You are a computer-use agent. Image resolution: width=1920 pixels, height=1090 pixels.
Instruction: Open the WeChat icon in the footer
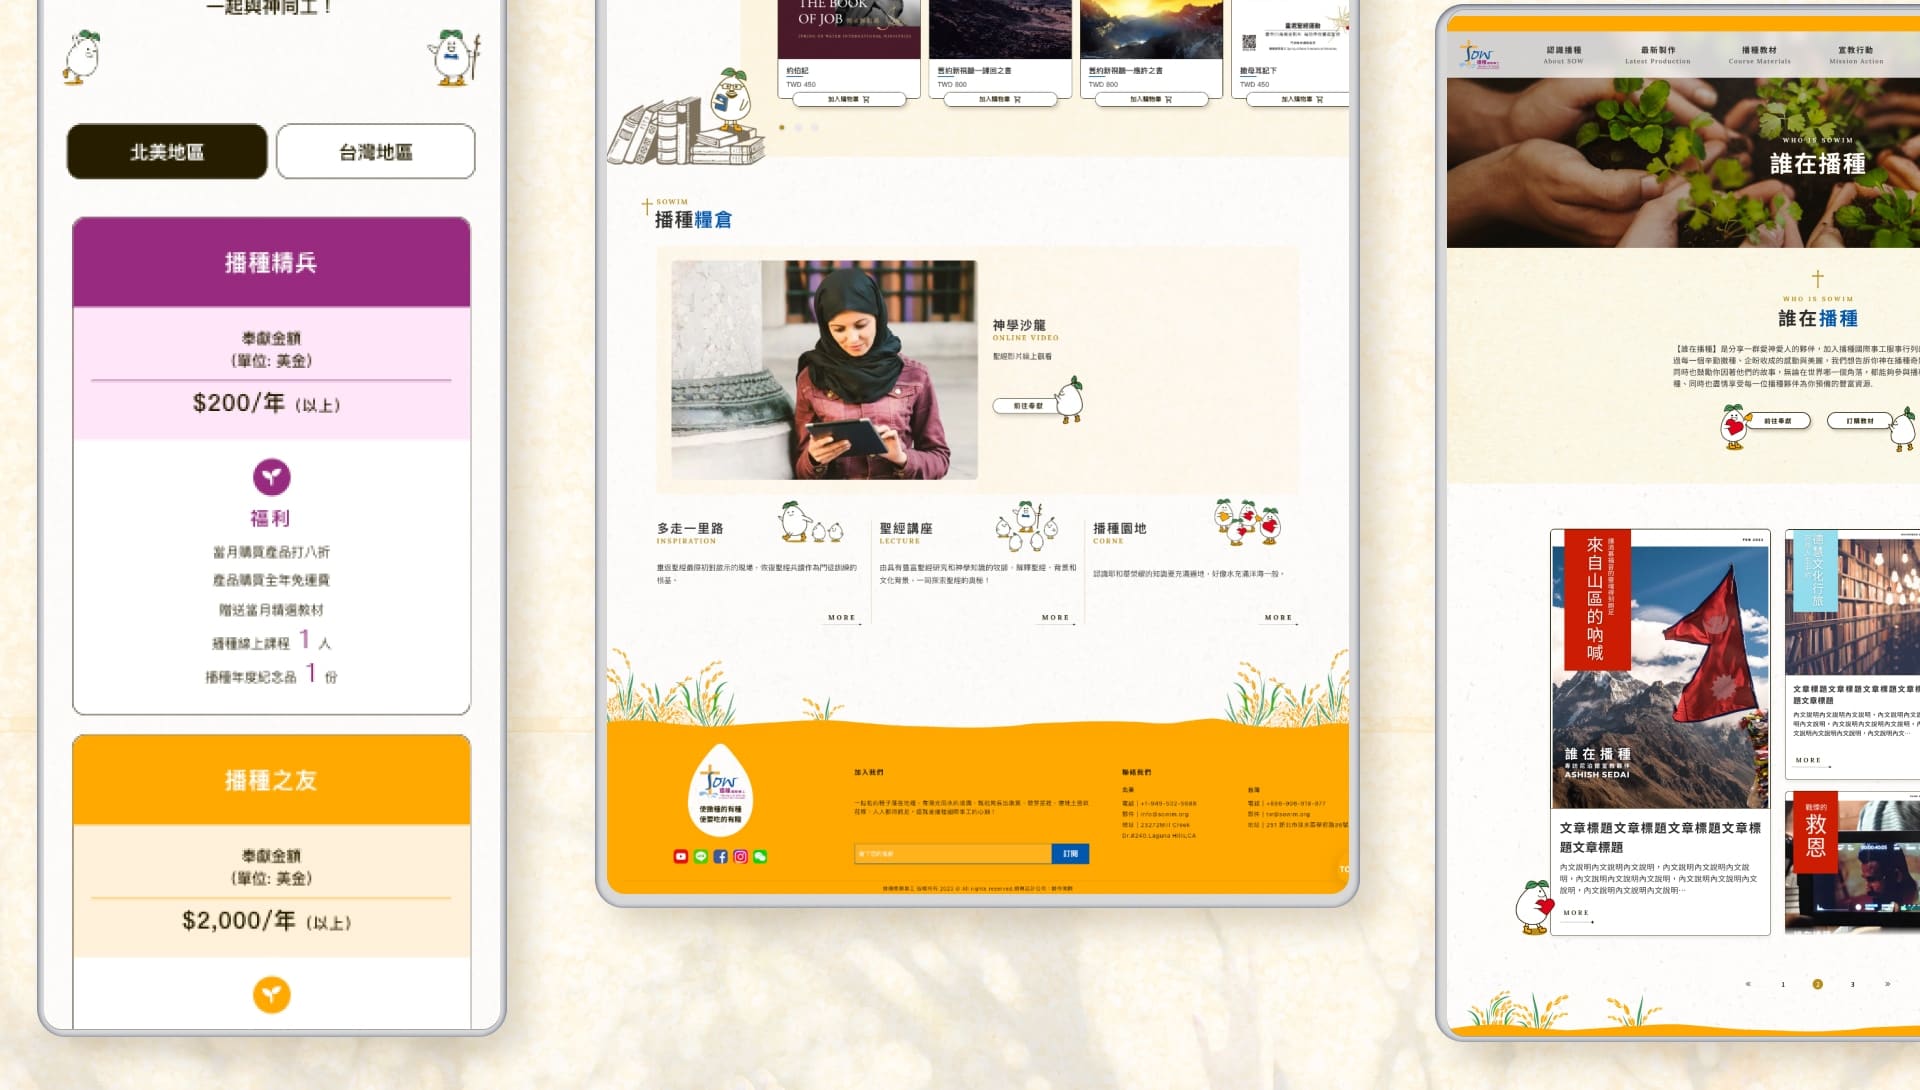(x=760, y=857)
